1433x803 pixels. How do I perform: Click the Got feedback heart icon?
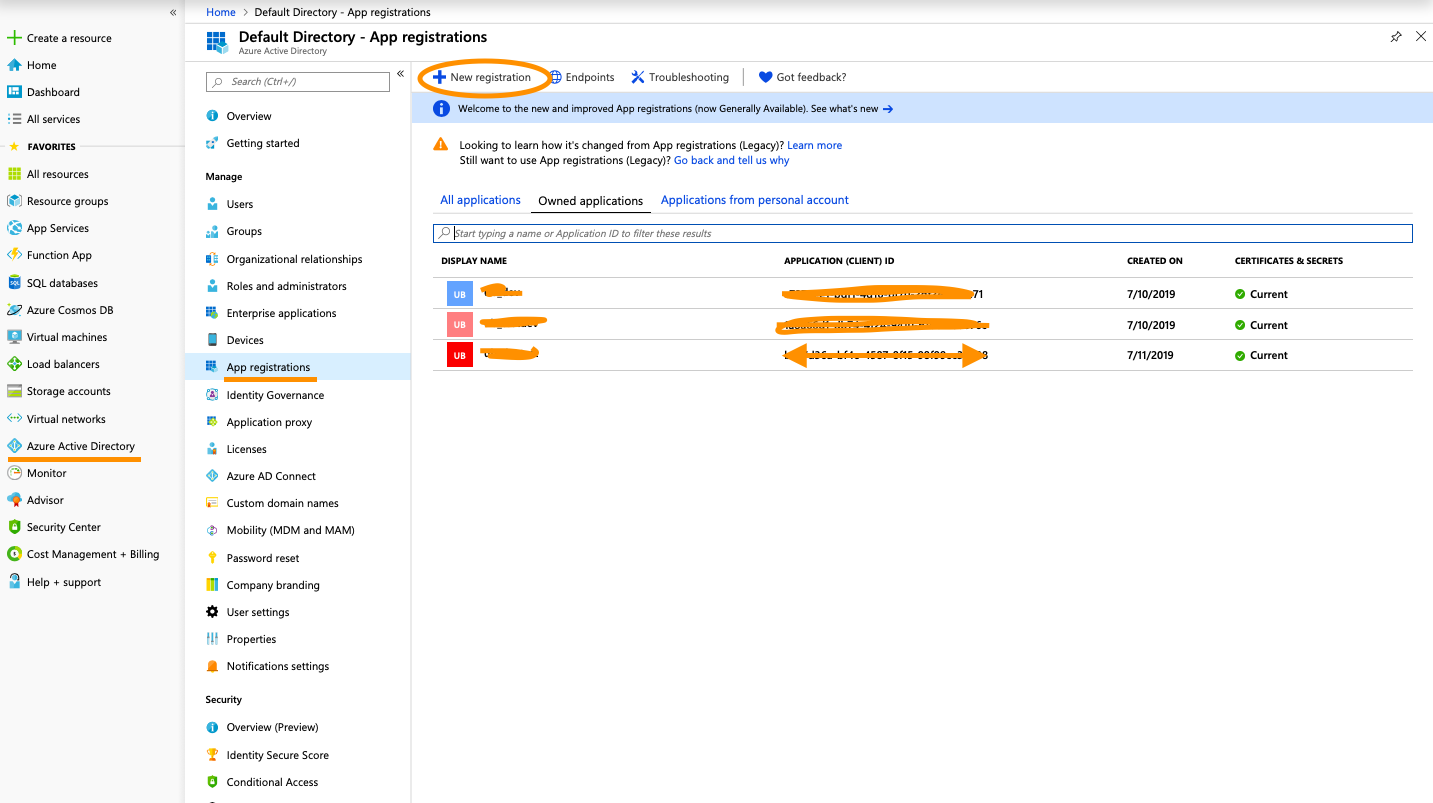pos(765,77)
